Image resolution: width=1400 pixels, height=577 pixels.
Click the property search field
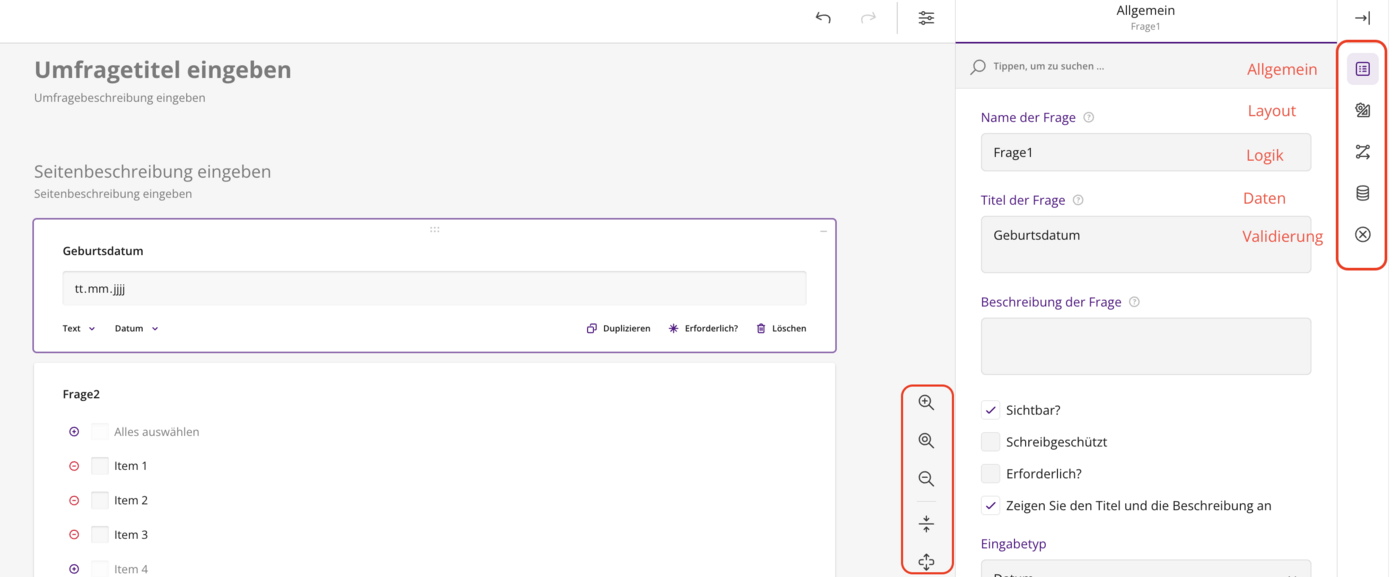coord(1100,66)
